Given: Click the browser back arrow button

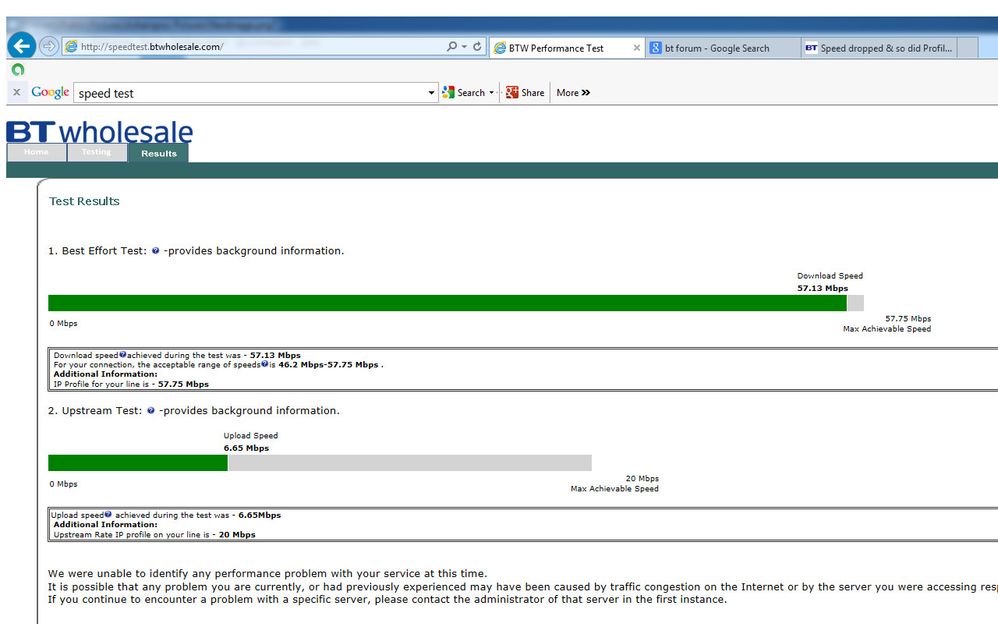Looking at the screenshot, I should [x=22, y=46].
